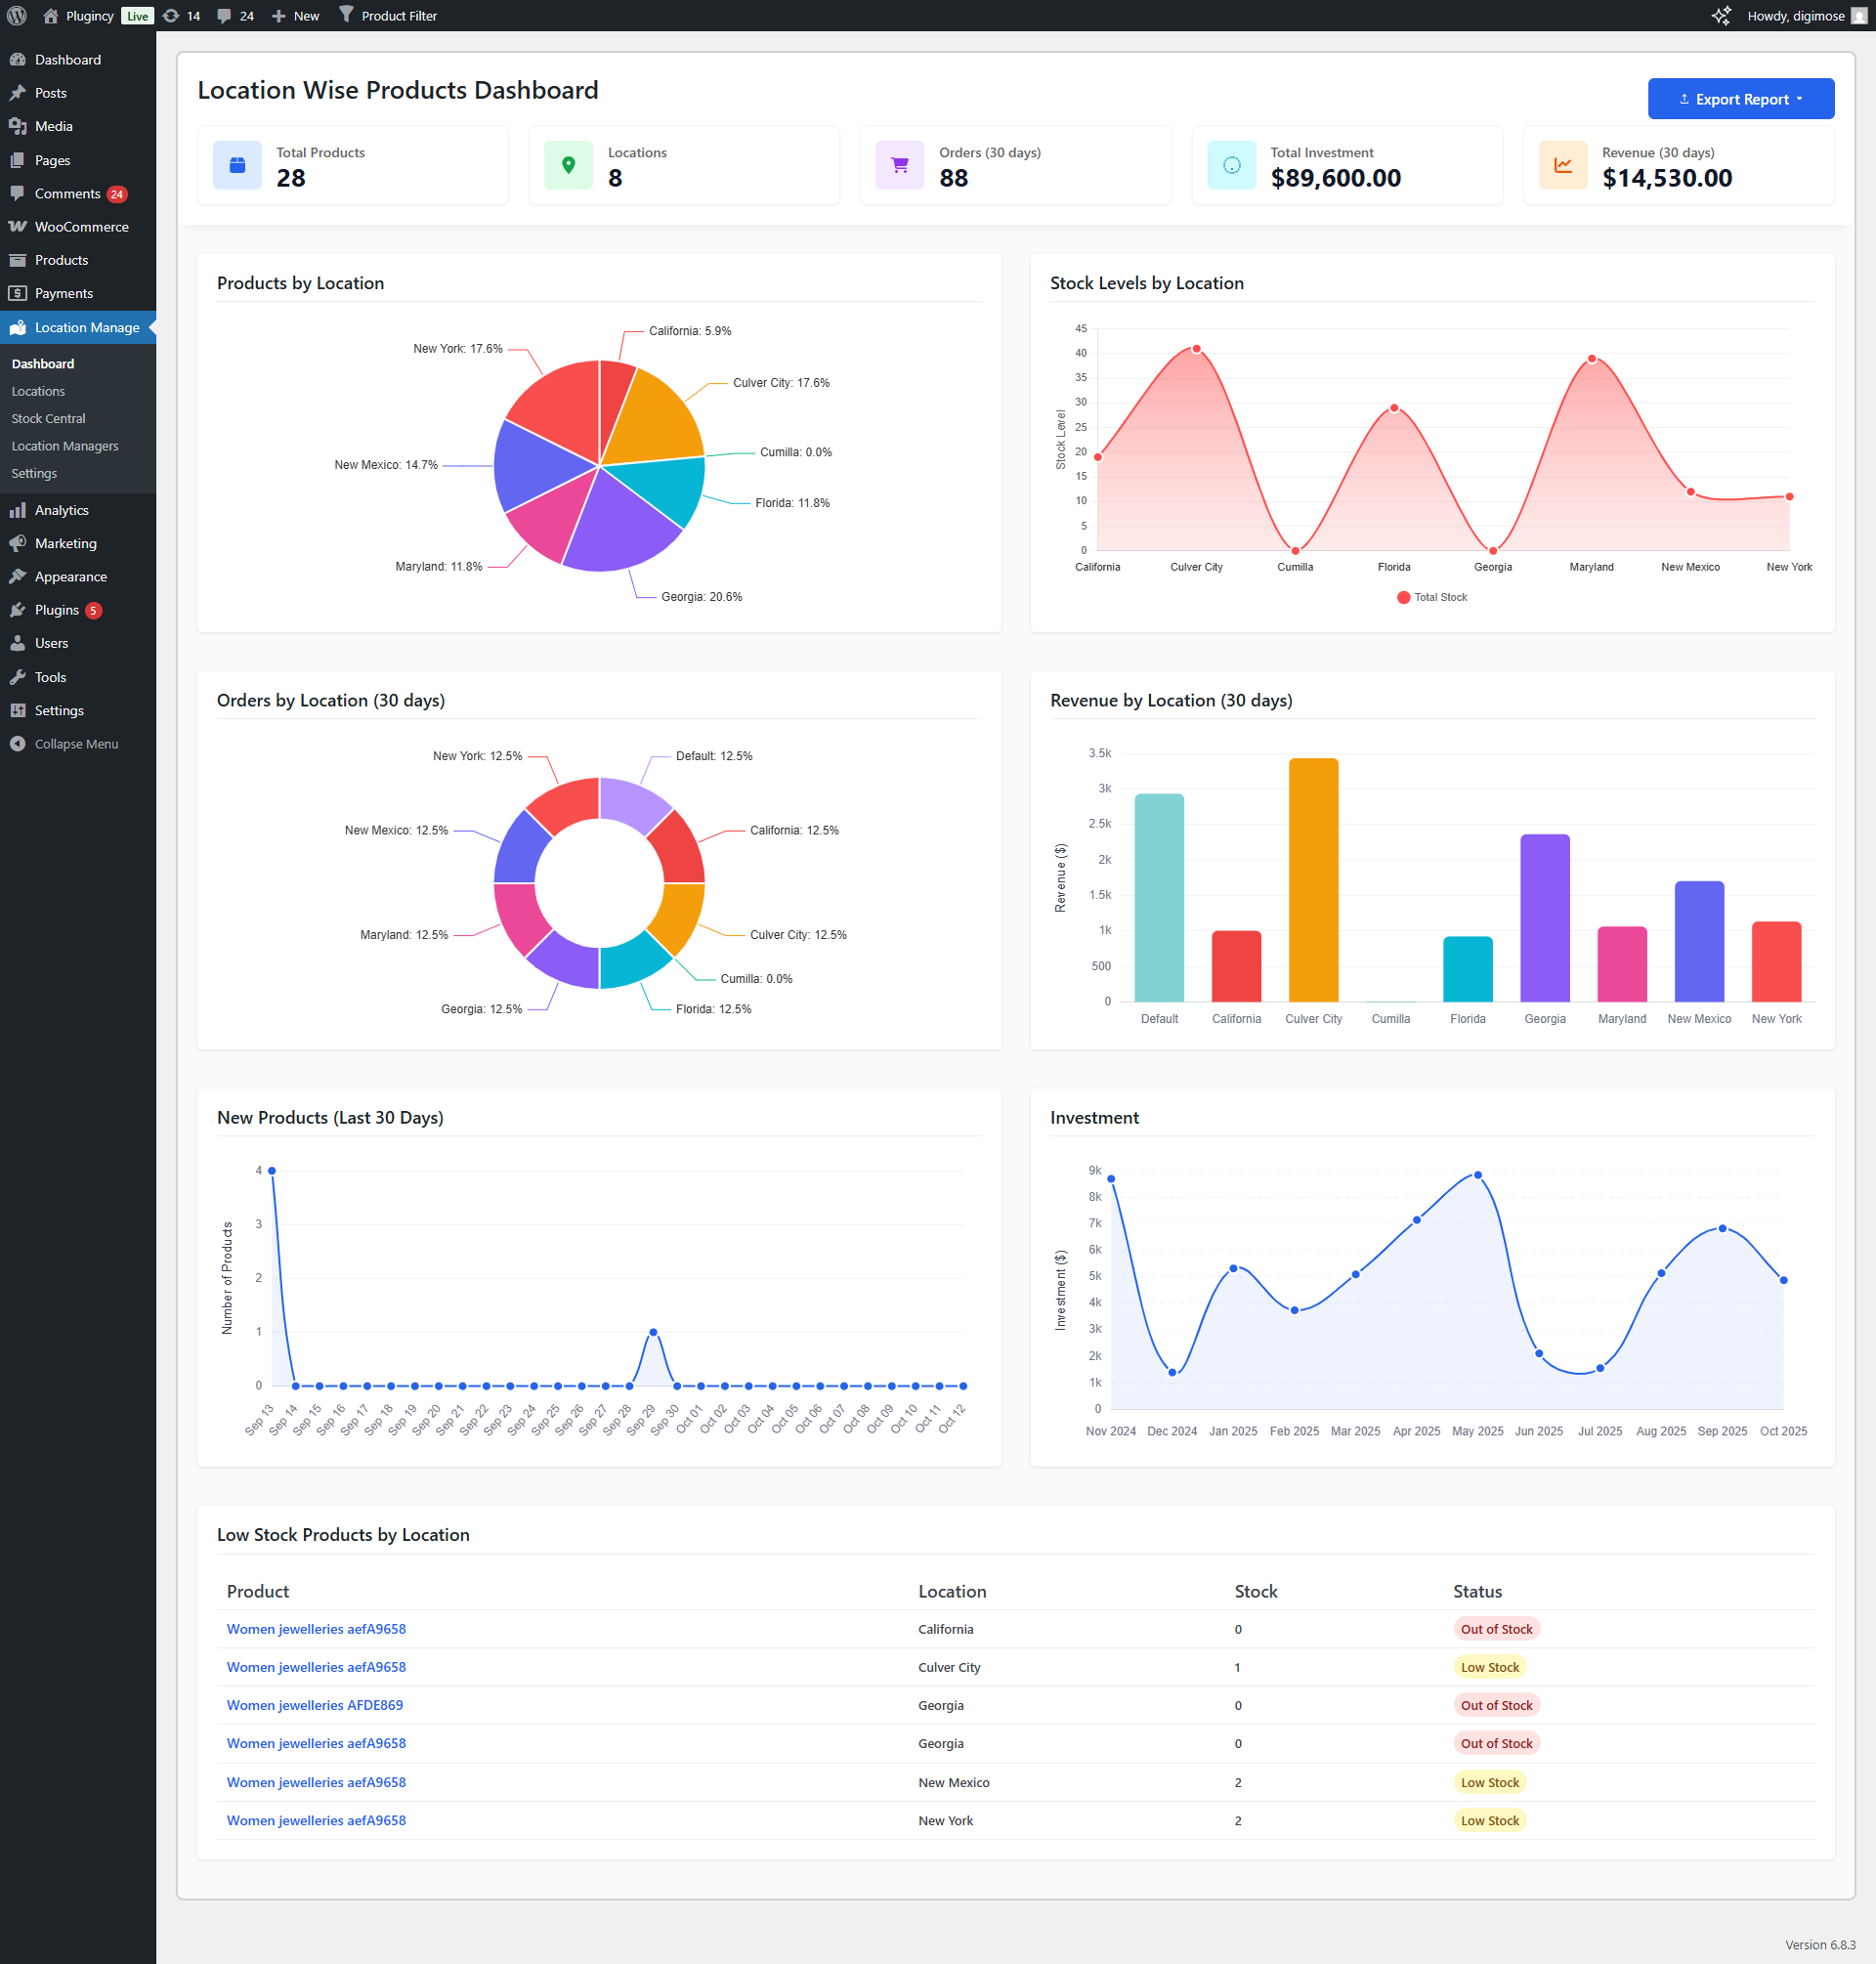
Task: Open the Export Report dropdown
Action: [1740, 99]
